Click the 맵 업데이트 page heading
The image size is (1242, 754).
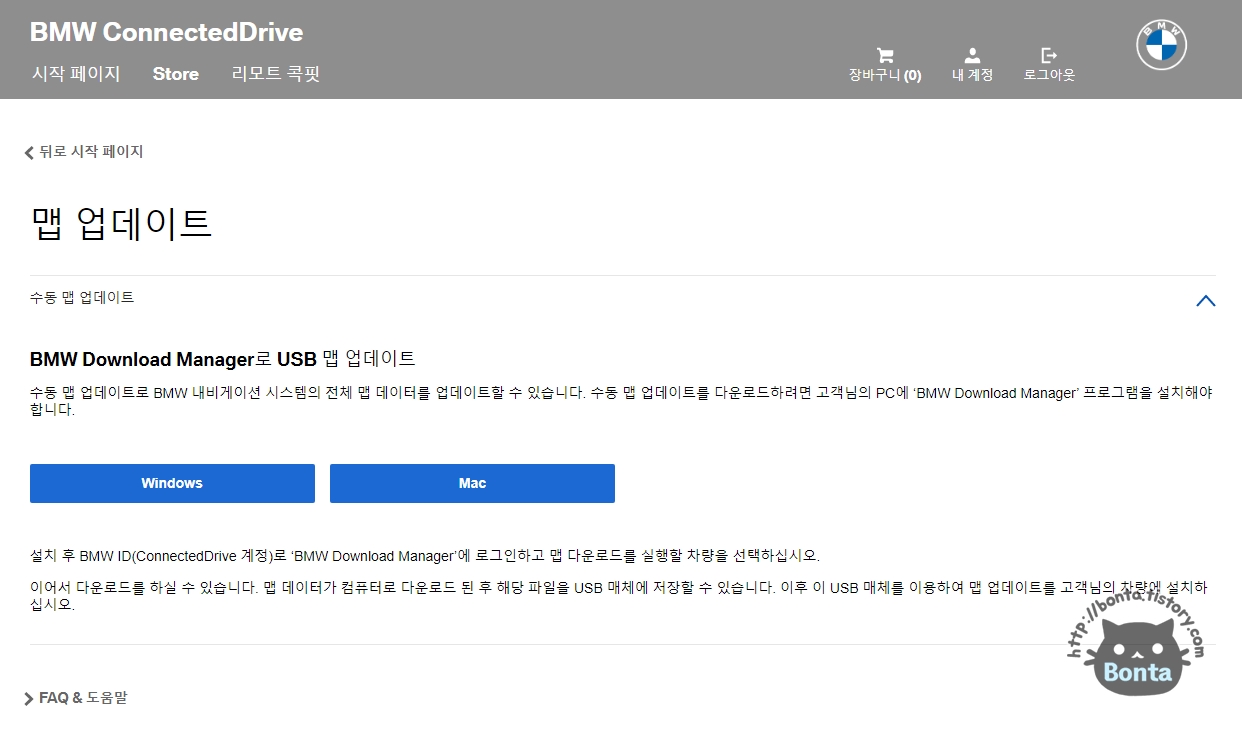point(121,224)
